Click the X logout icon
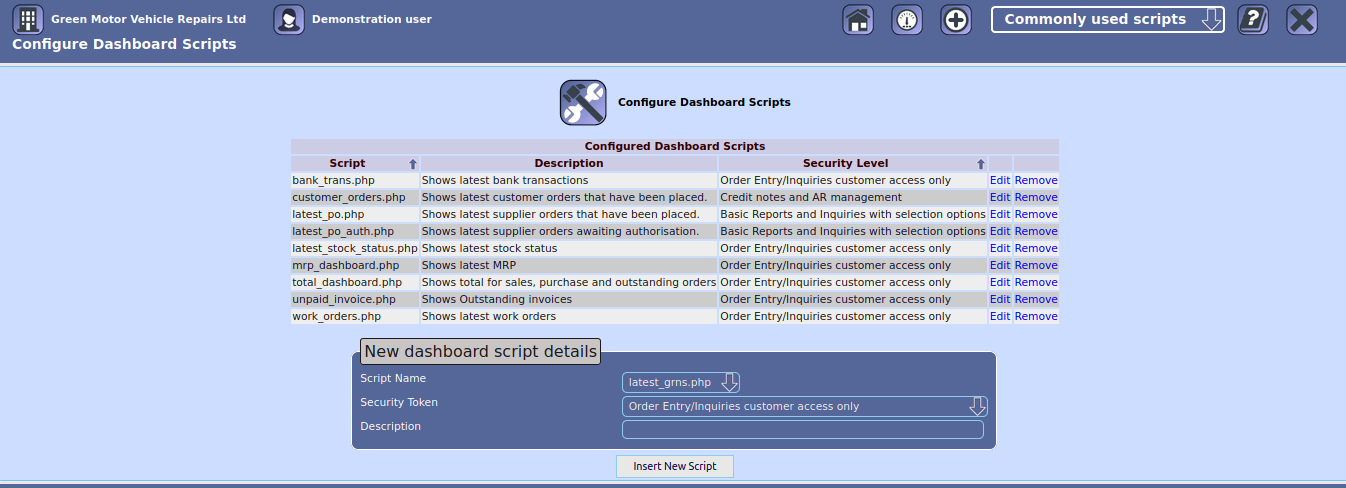Viewport: 1346px width, 488px height. (x=1301, y=20)
